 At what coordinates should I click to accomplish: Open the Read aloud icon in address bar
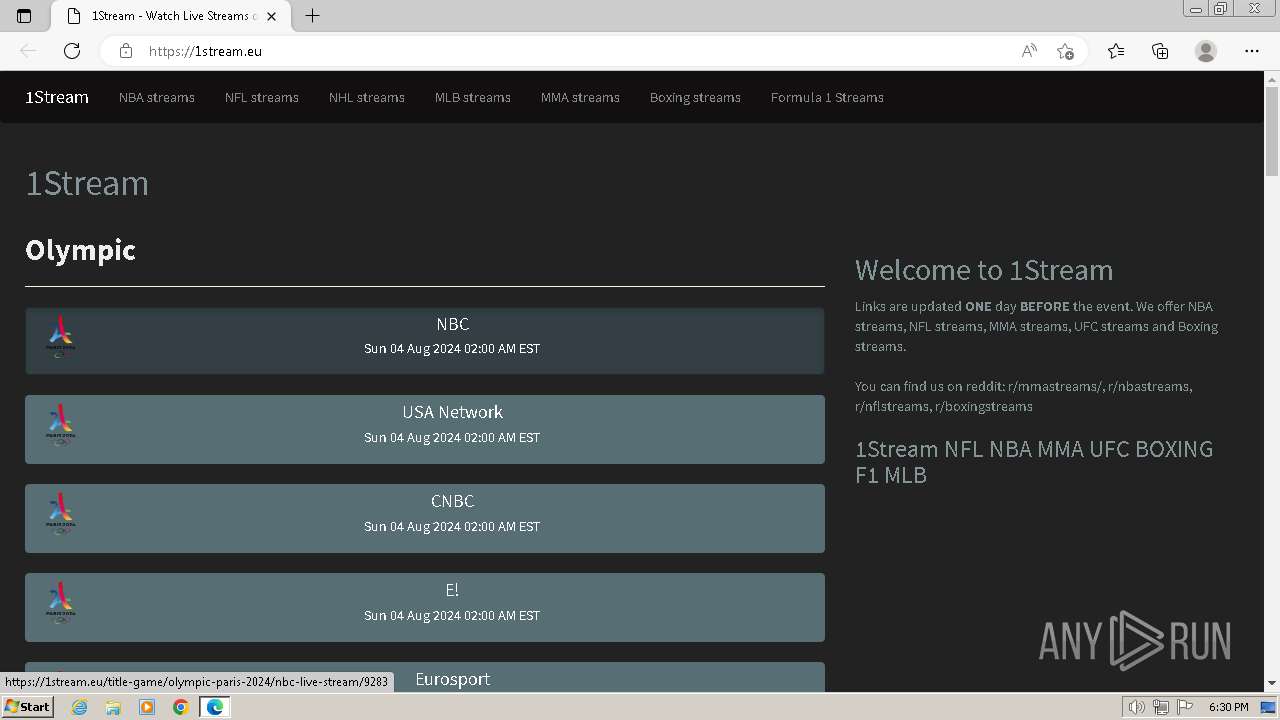click(1029, 51)
